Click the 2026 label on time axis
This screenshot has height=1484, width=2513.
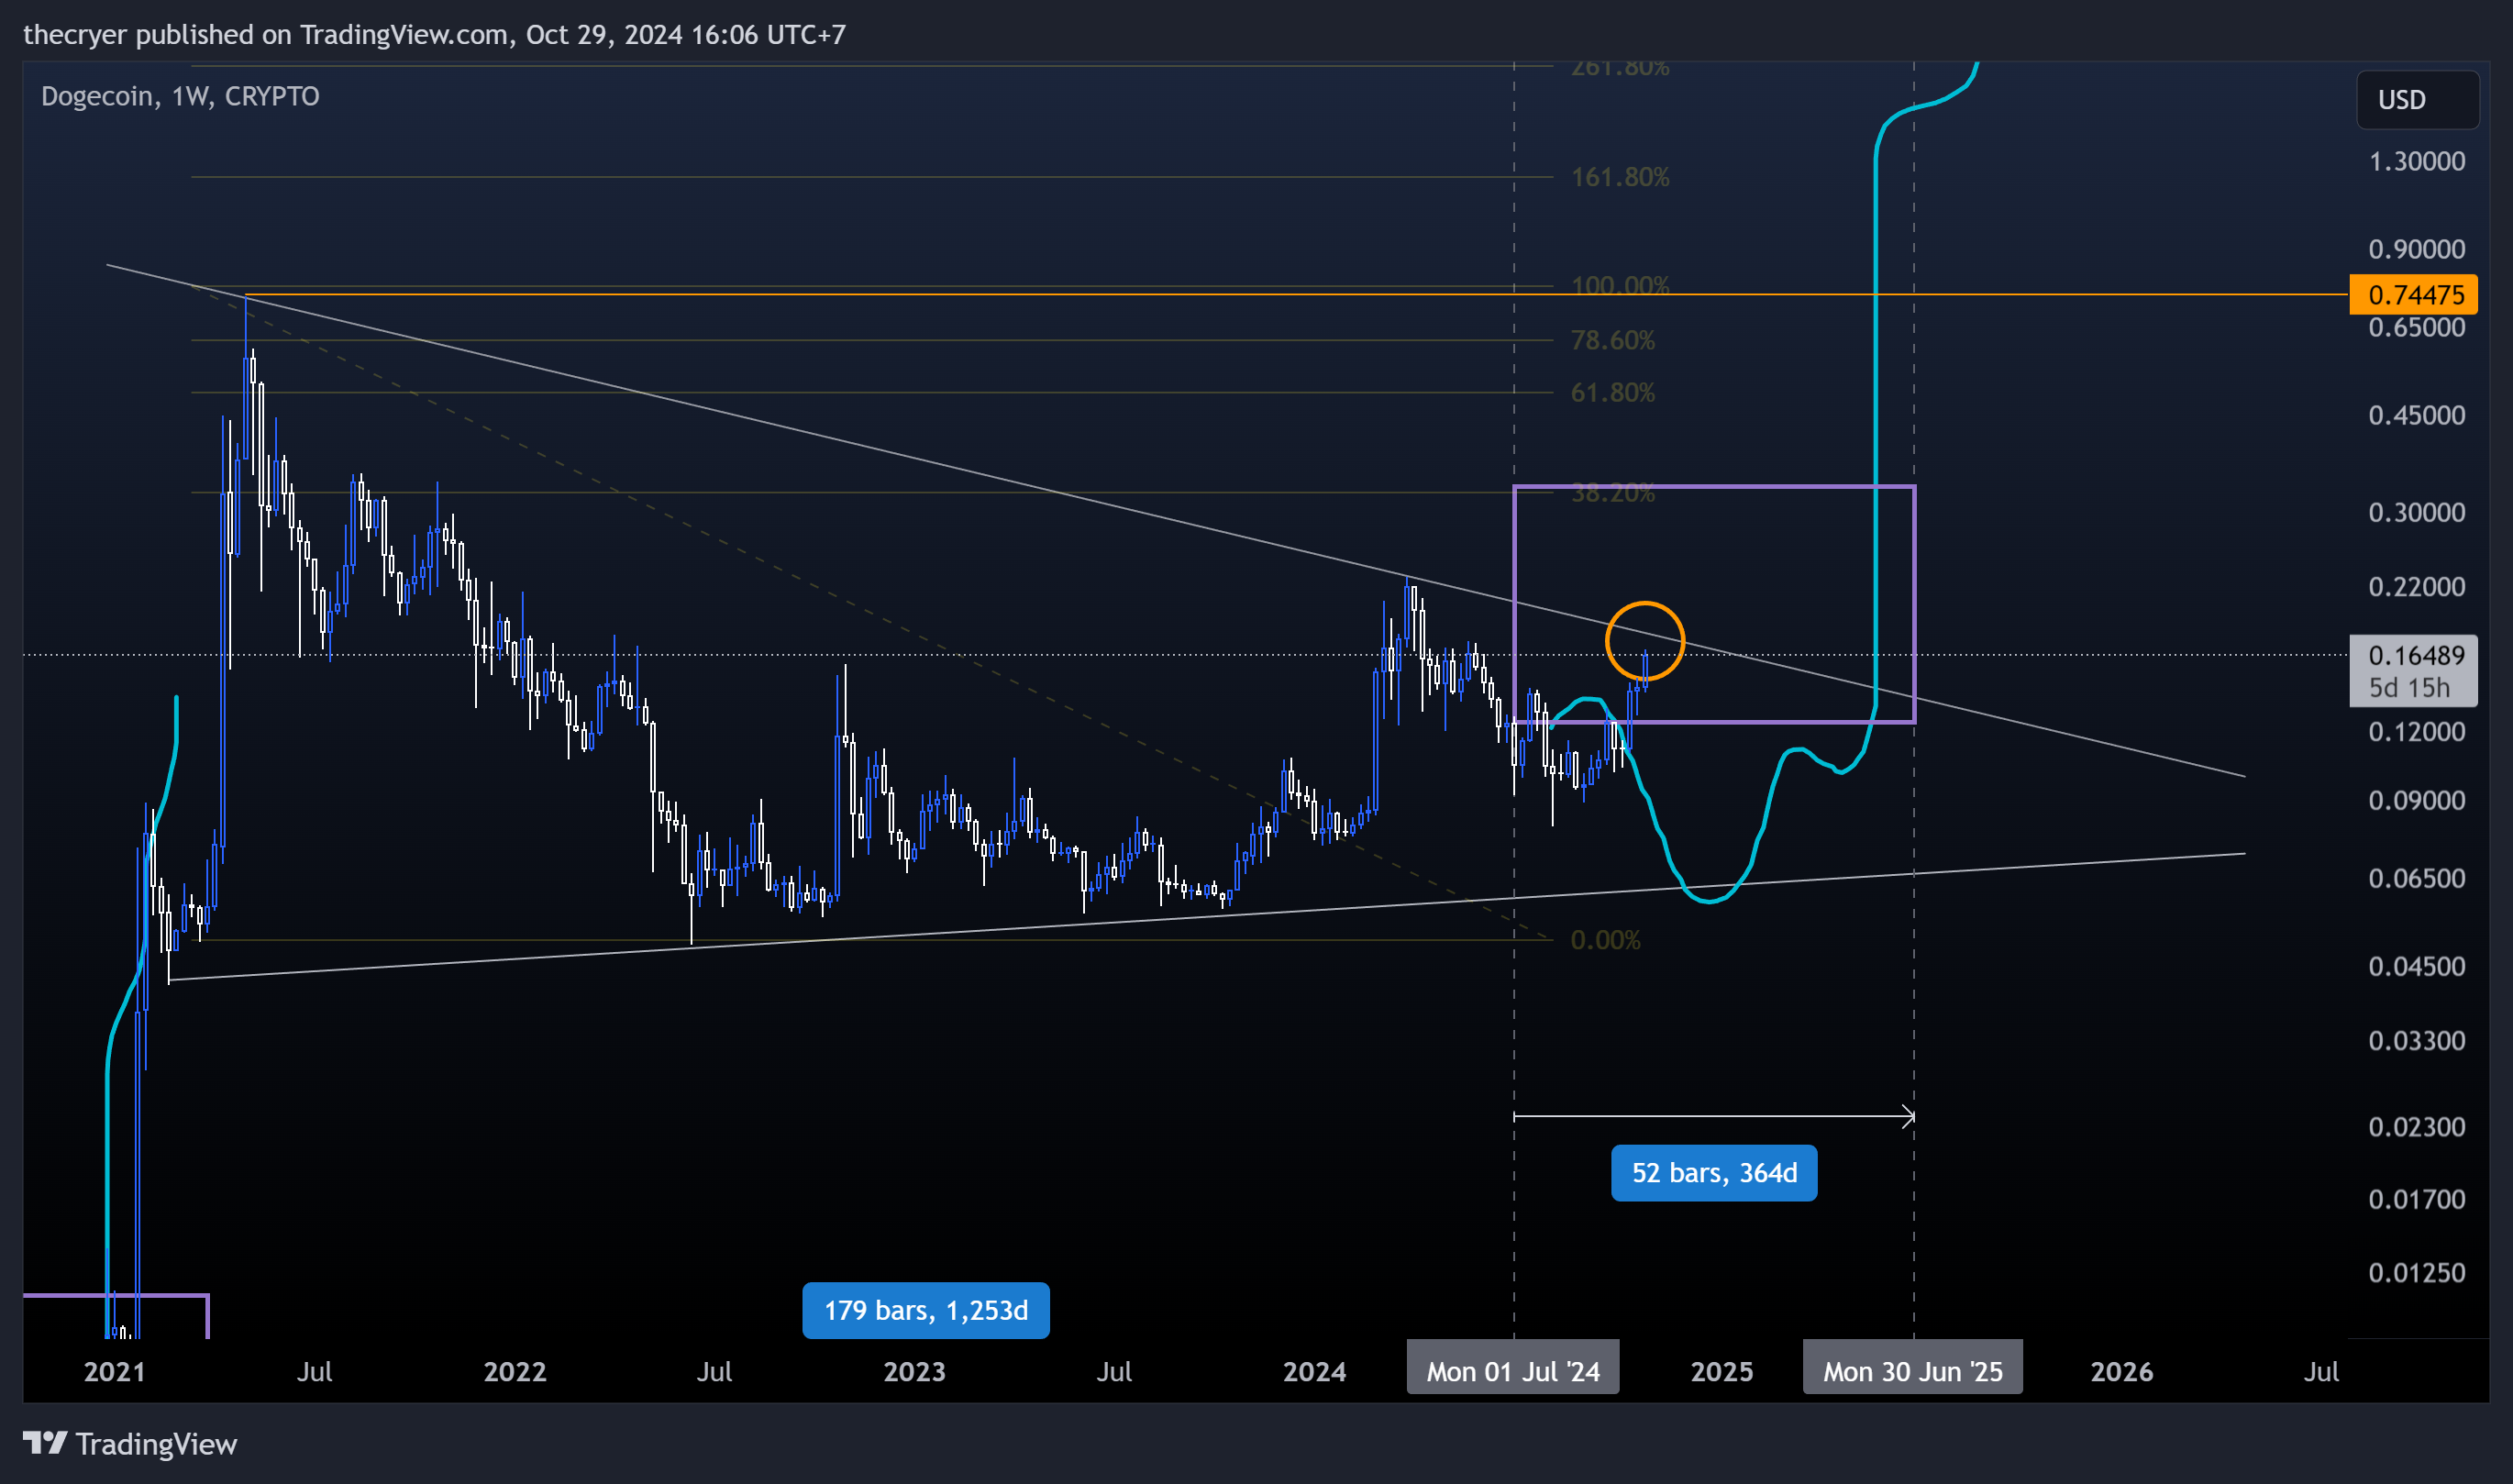coord(2121,1371)
